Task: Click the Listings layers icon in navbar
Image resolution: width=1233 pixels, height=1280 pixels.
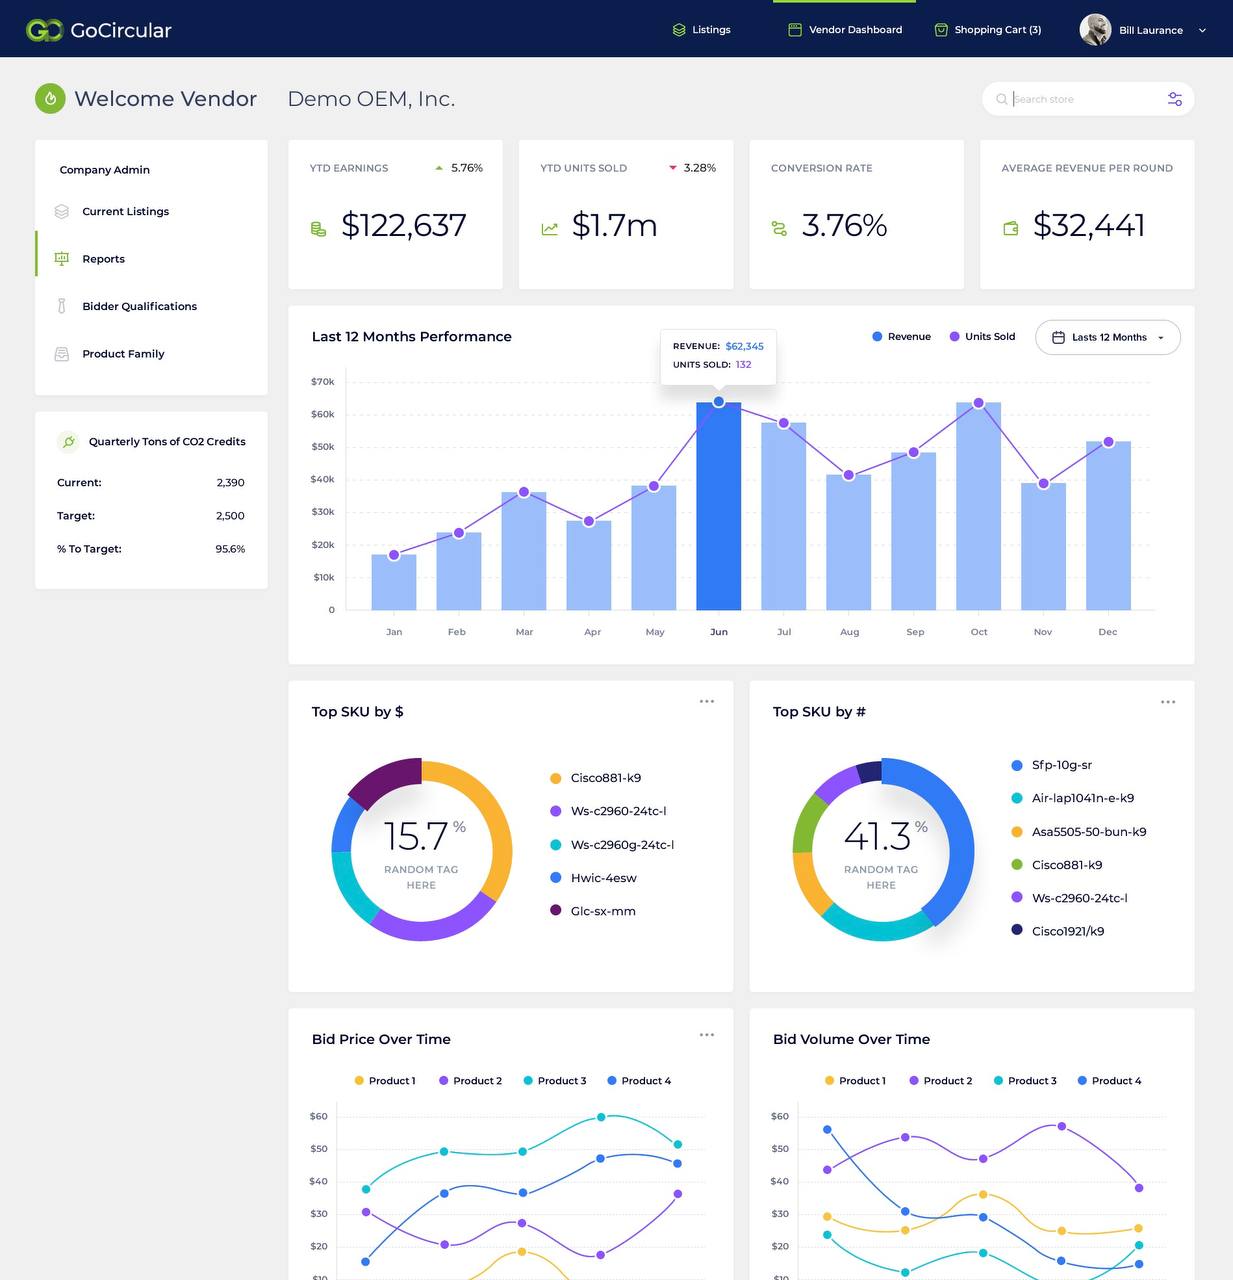Action: (x=679, y=30)
